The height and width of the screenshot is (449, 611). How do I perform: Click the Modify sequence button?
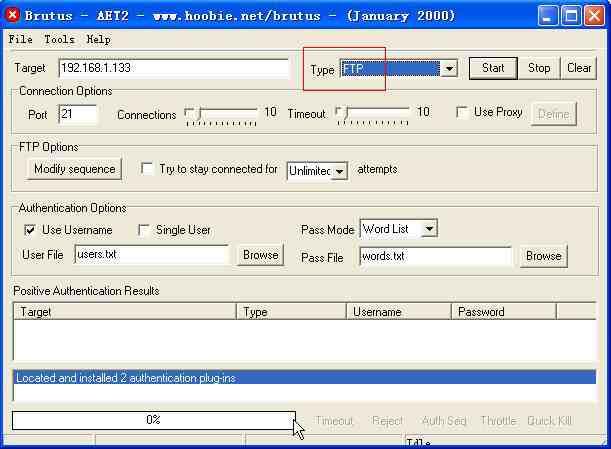click(74, 169)
